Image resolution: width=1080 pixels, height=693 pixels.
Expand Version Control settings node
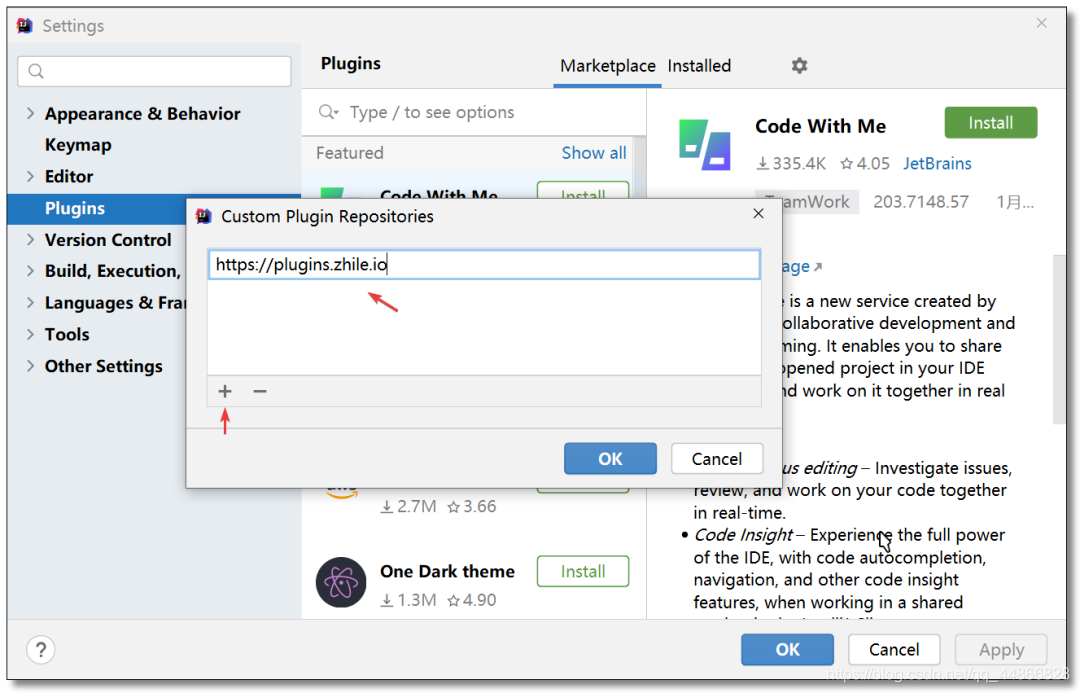pos(30,240)
